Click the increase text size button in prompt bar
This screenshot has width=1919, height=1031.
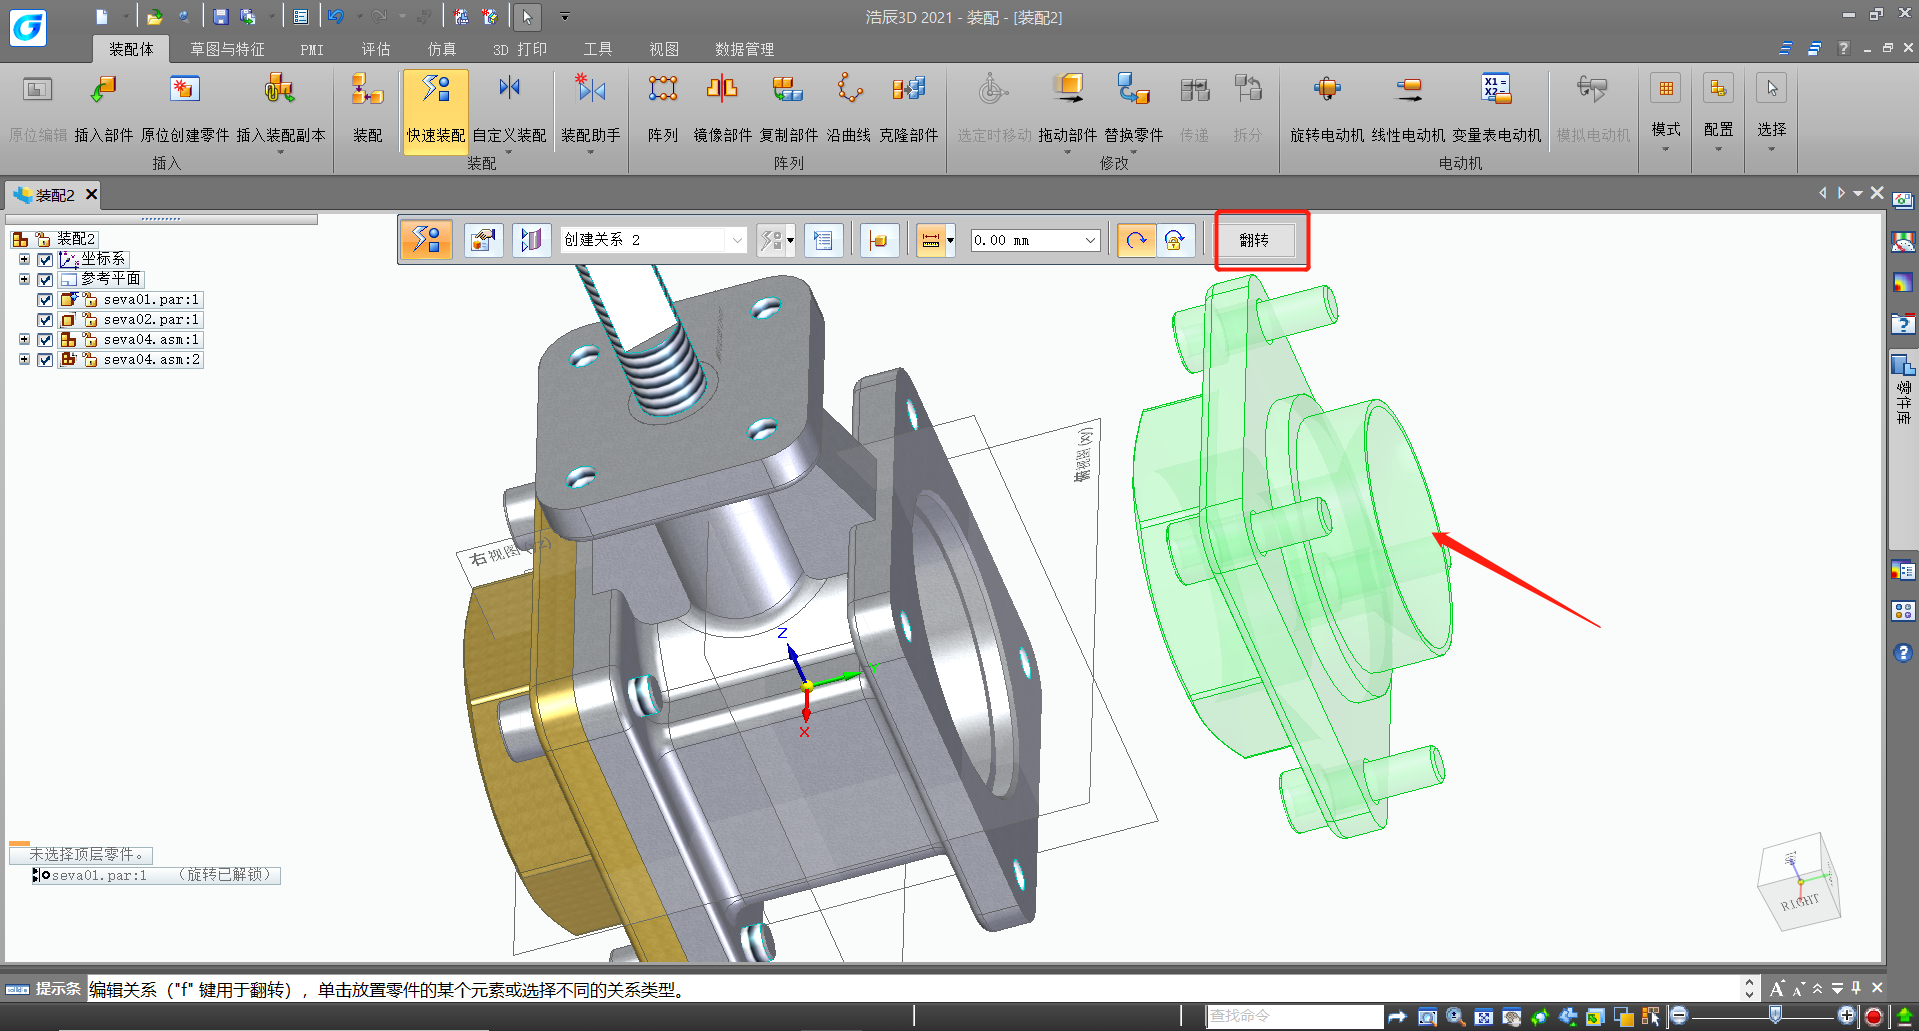[1777, 988]
